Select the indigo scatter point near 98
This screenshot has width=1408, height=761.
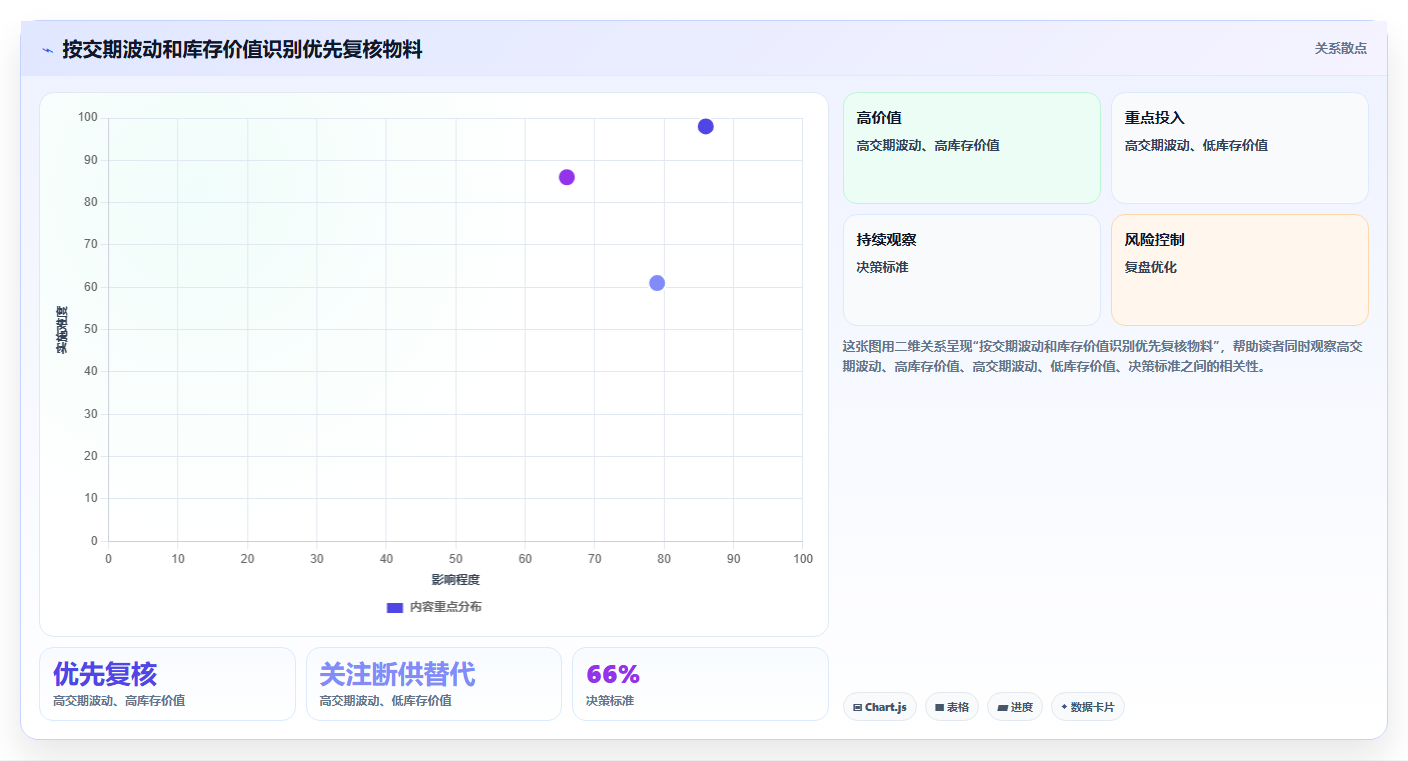click(x=706, y=126)
